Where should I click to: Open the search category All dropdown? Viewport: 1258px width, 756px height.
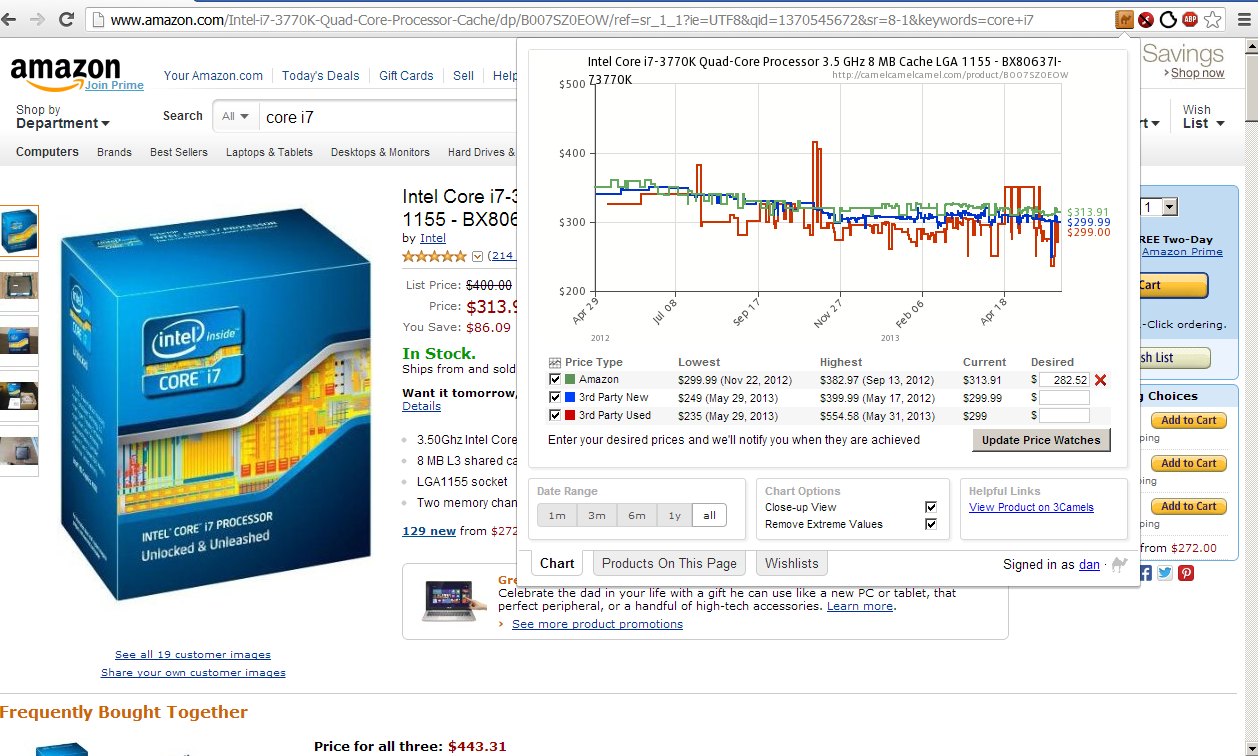tap(236, 117)
